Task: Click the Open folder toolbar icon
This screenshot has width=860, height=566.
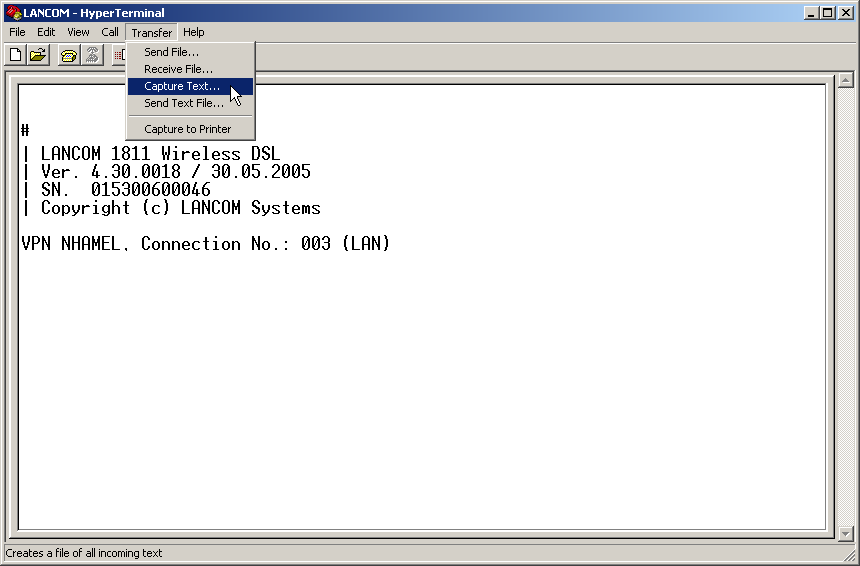Action: coord(38,55)
